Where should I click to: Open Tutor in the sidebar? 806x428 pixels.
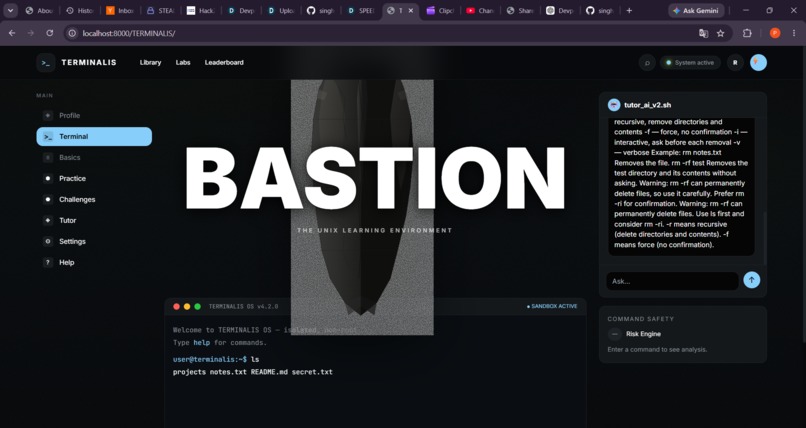point(94,220)
